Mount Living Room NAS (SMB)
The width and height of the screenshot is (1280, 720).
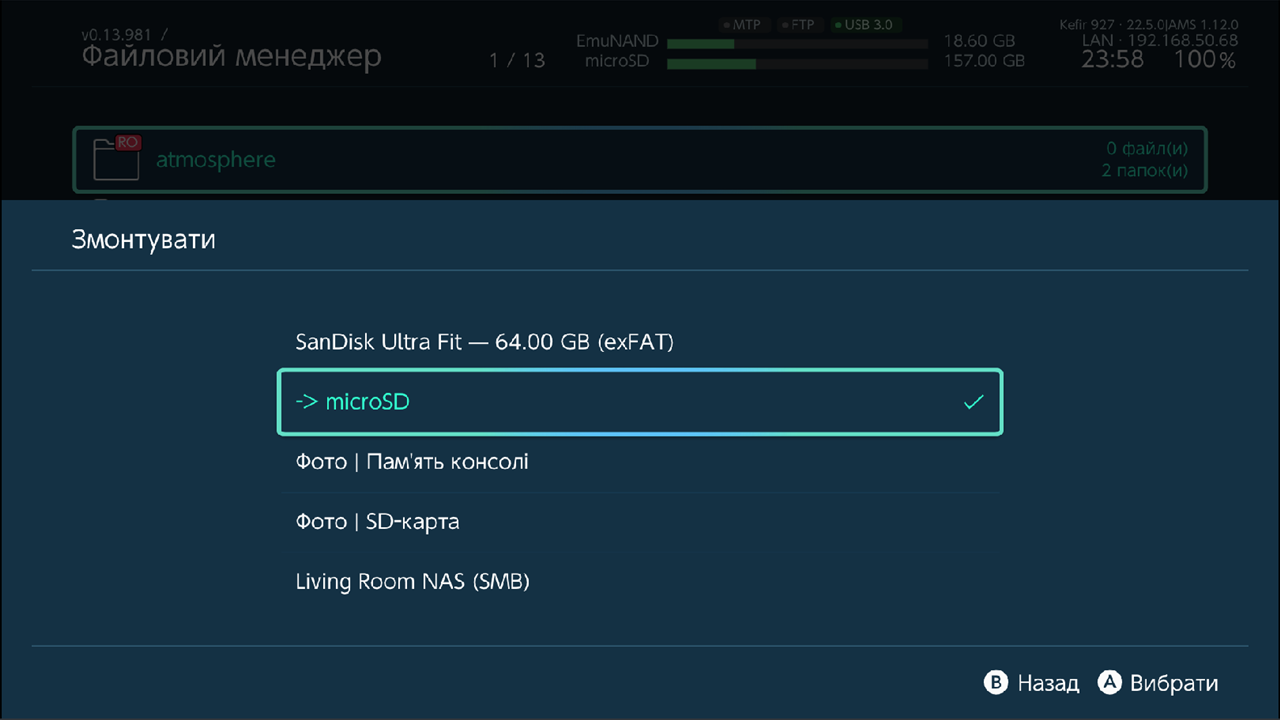click(x=639, y=582)
